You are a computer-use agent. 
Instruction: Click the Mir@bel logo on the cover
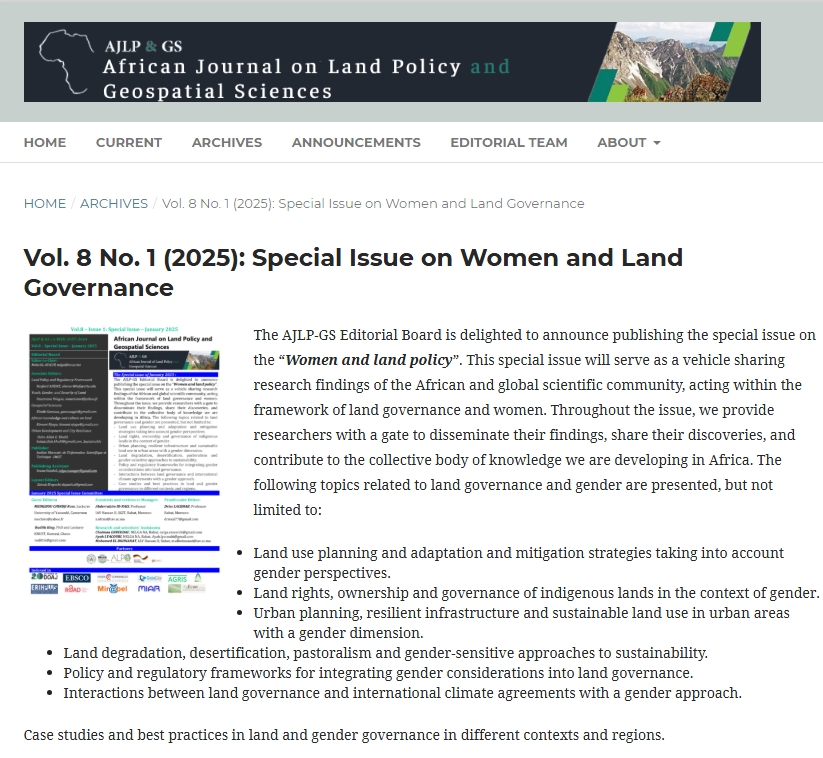[x=112, y=589]
